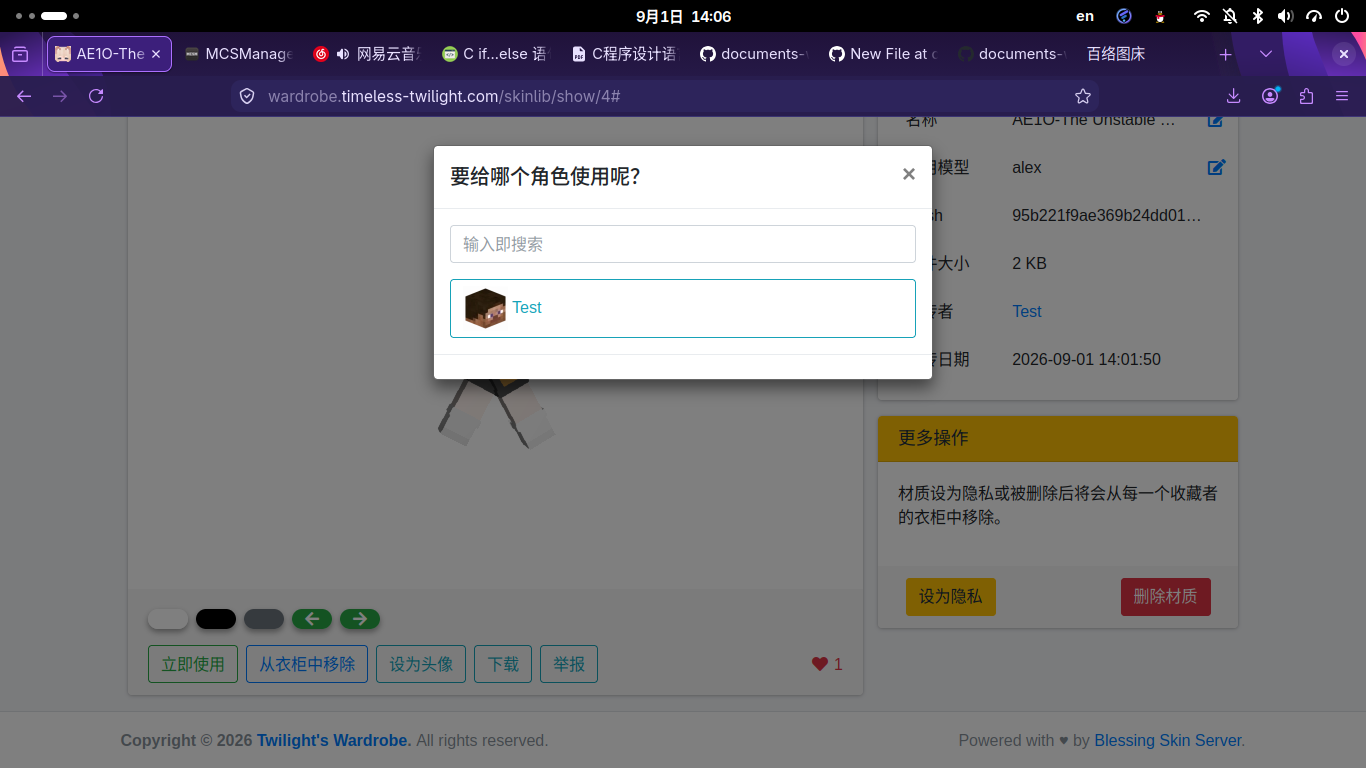Switch to the New File tab
Image resolution: width=1366 pixels, height=768 pixels.
[x=883, y=54]
